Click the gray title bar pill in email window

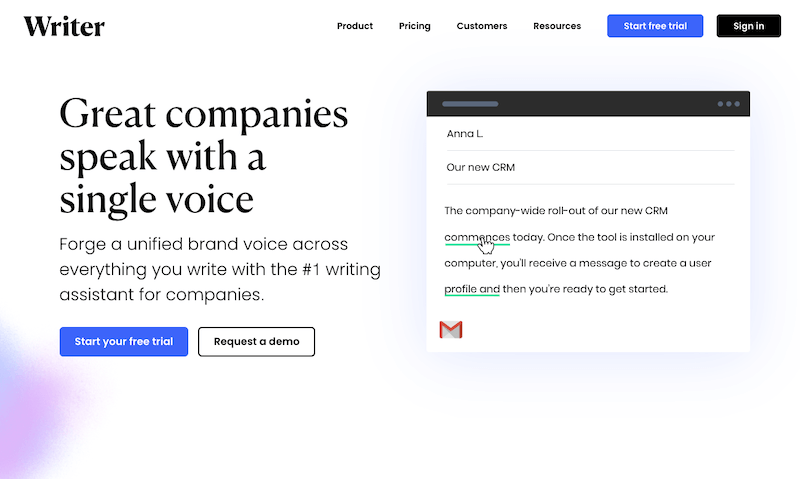click(x=470, y=104)
